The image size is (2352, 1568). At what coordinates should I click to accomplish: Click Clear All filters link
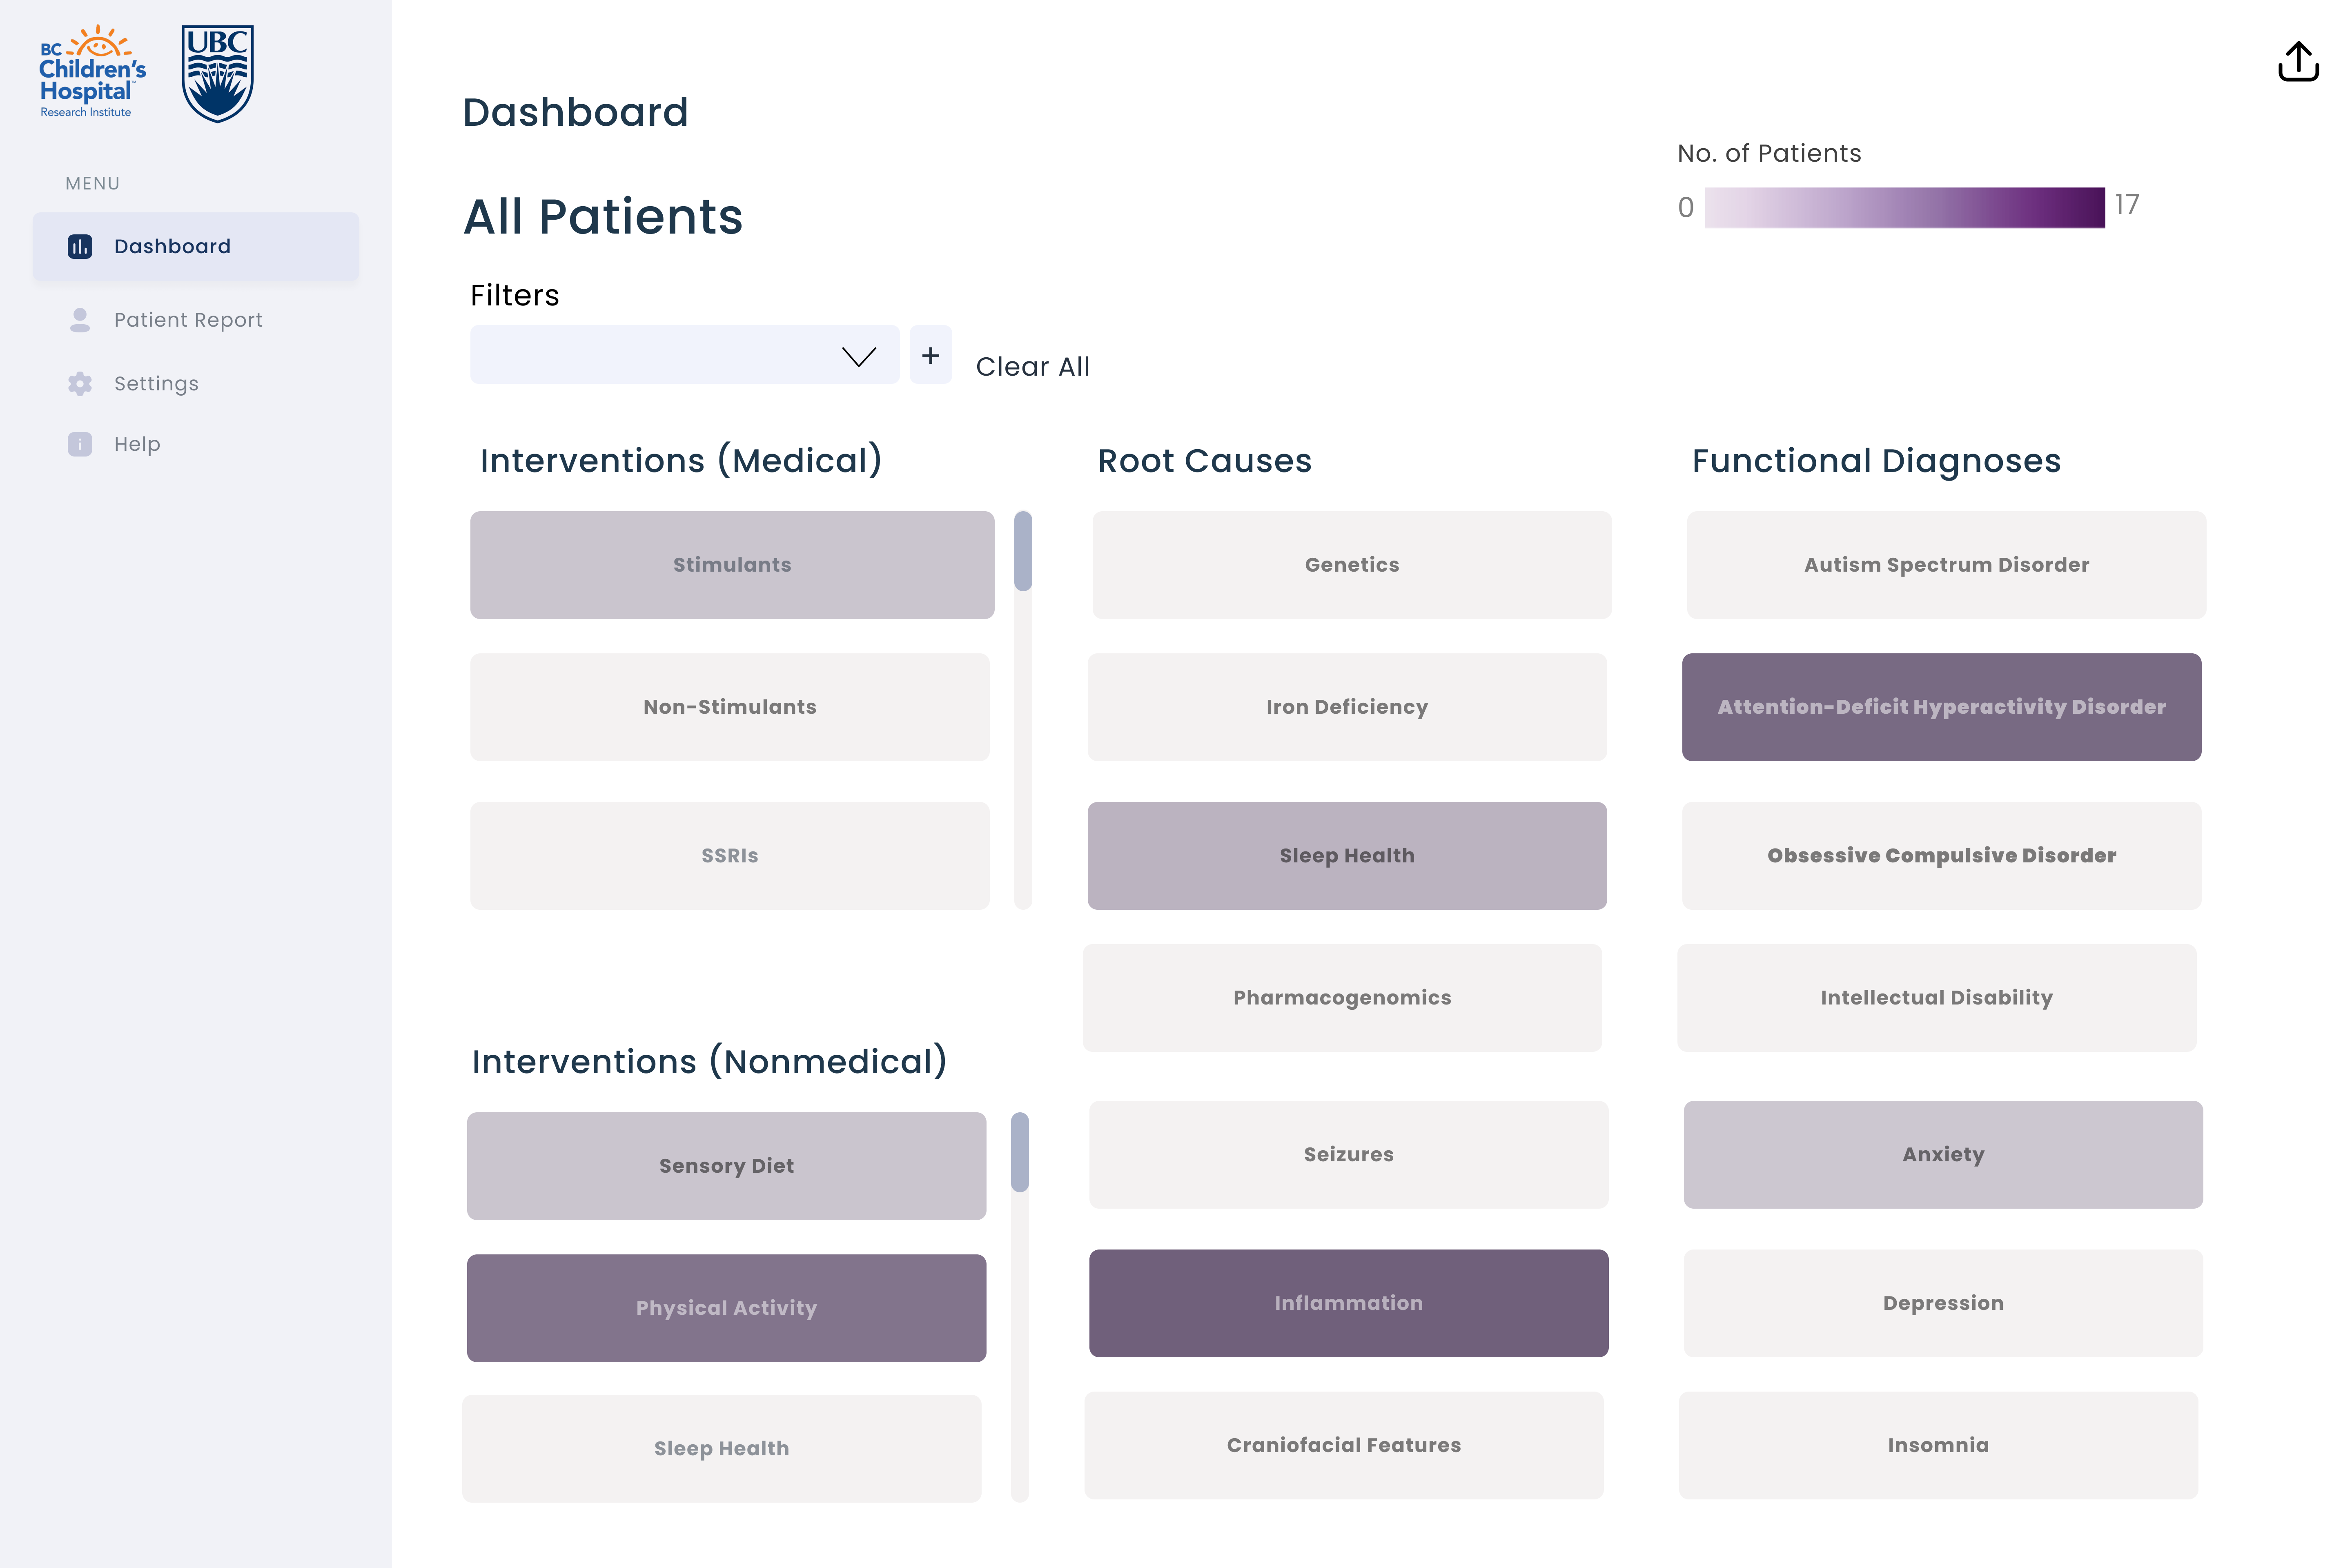(1032, 367)
